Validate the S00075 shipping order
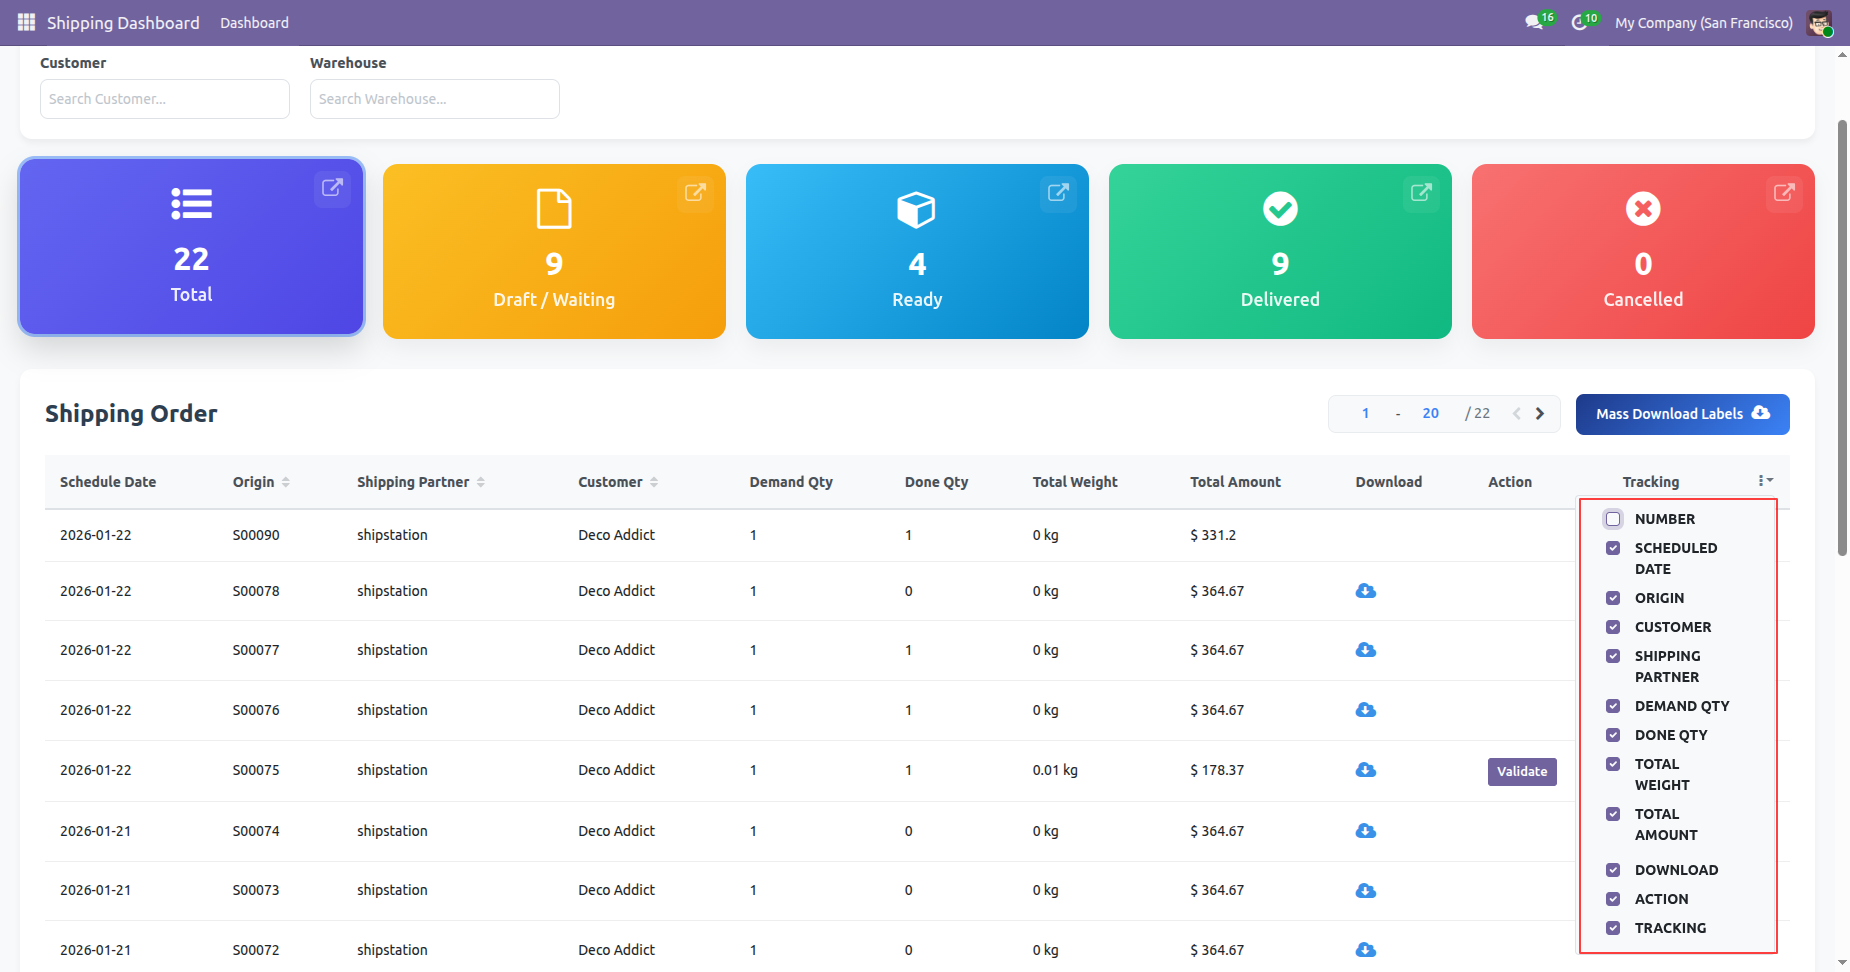 [x=1521, y=771]
